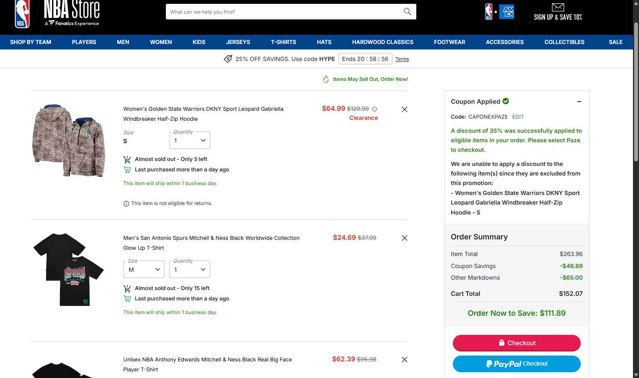Viewport: 639px width, 378px height.
Task: Open the Anthony Edwards Big Face T-Shirt title
Action: 207,365
